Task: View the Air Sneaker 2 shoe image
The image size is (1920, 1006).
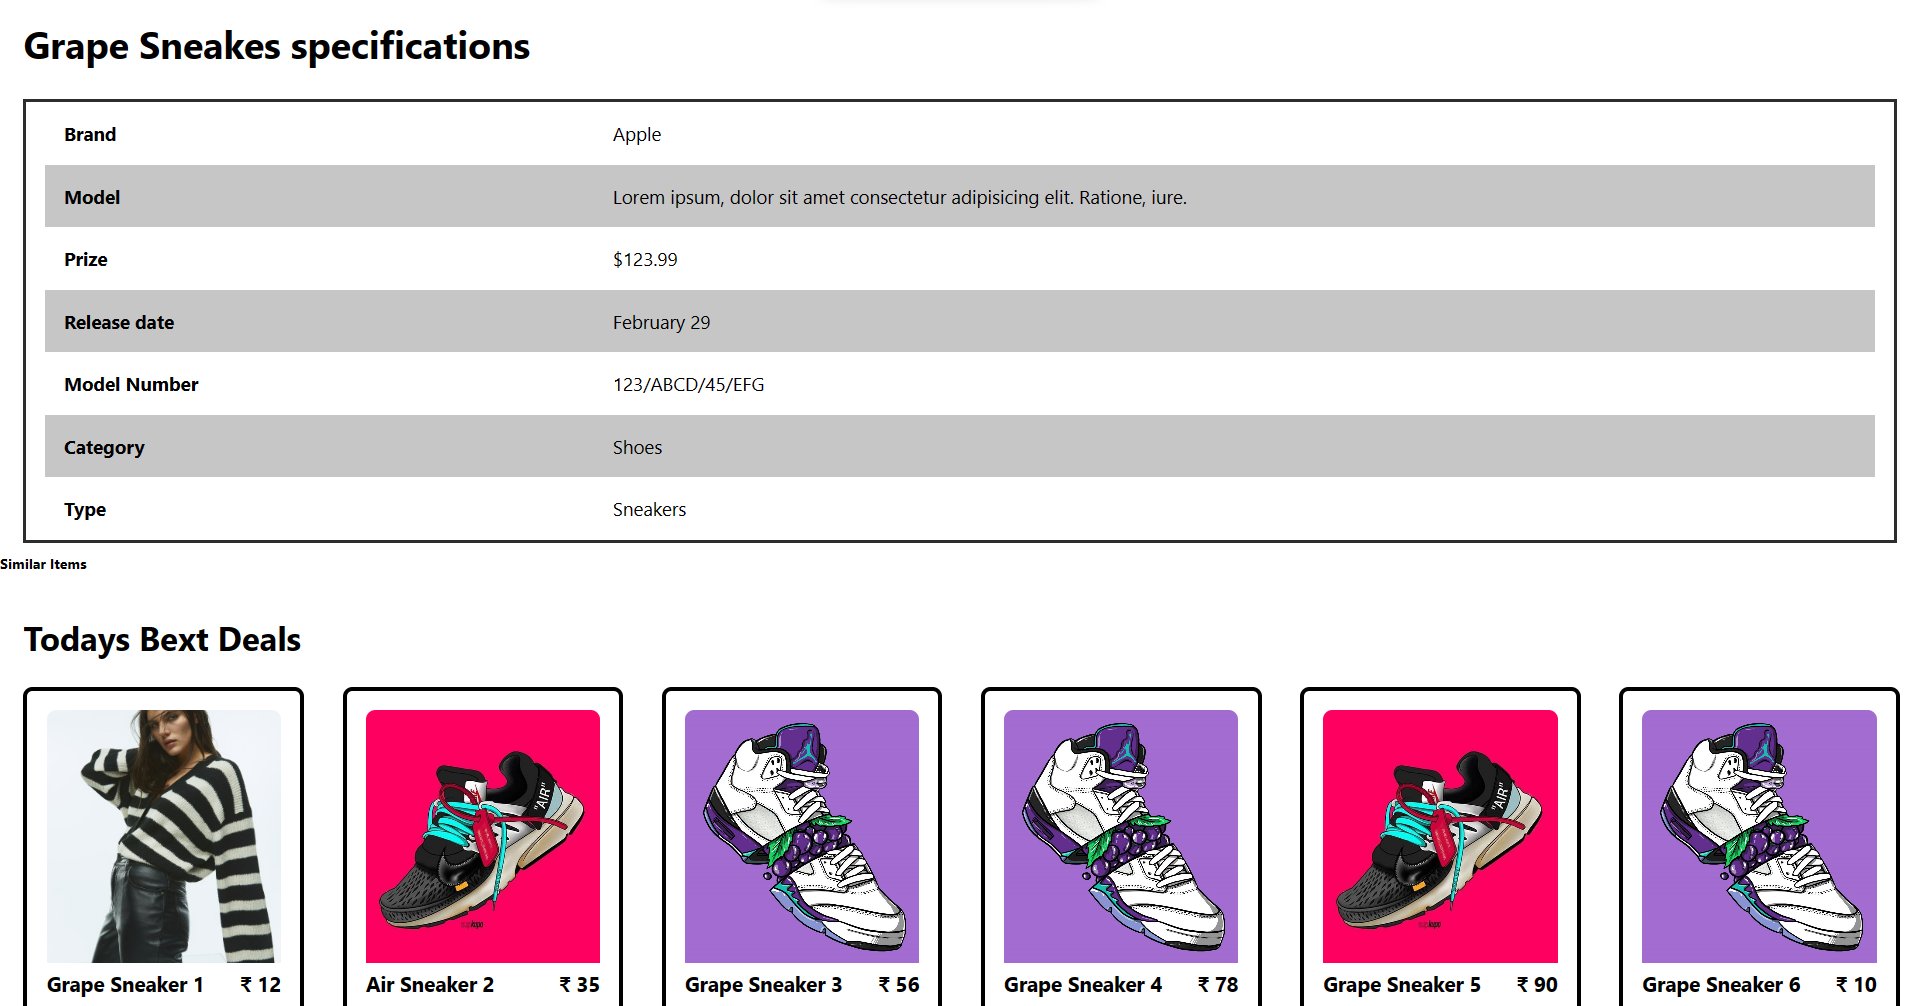Action: (x=482, y=837)
